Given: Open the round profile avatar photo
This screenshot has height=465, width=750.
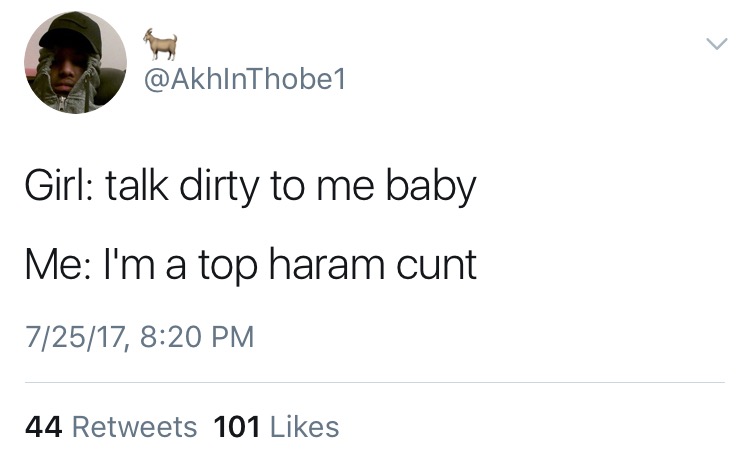Looking at the screenshot, I should (76, 62).
